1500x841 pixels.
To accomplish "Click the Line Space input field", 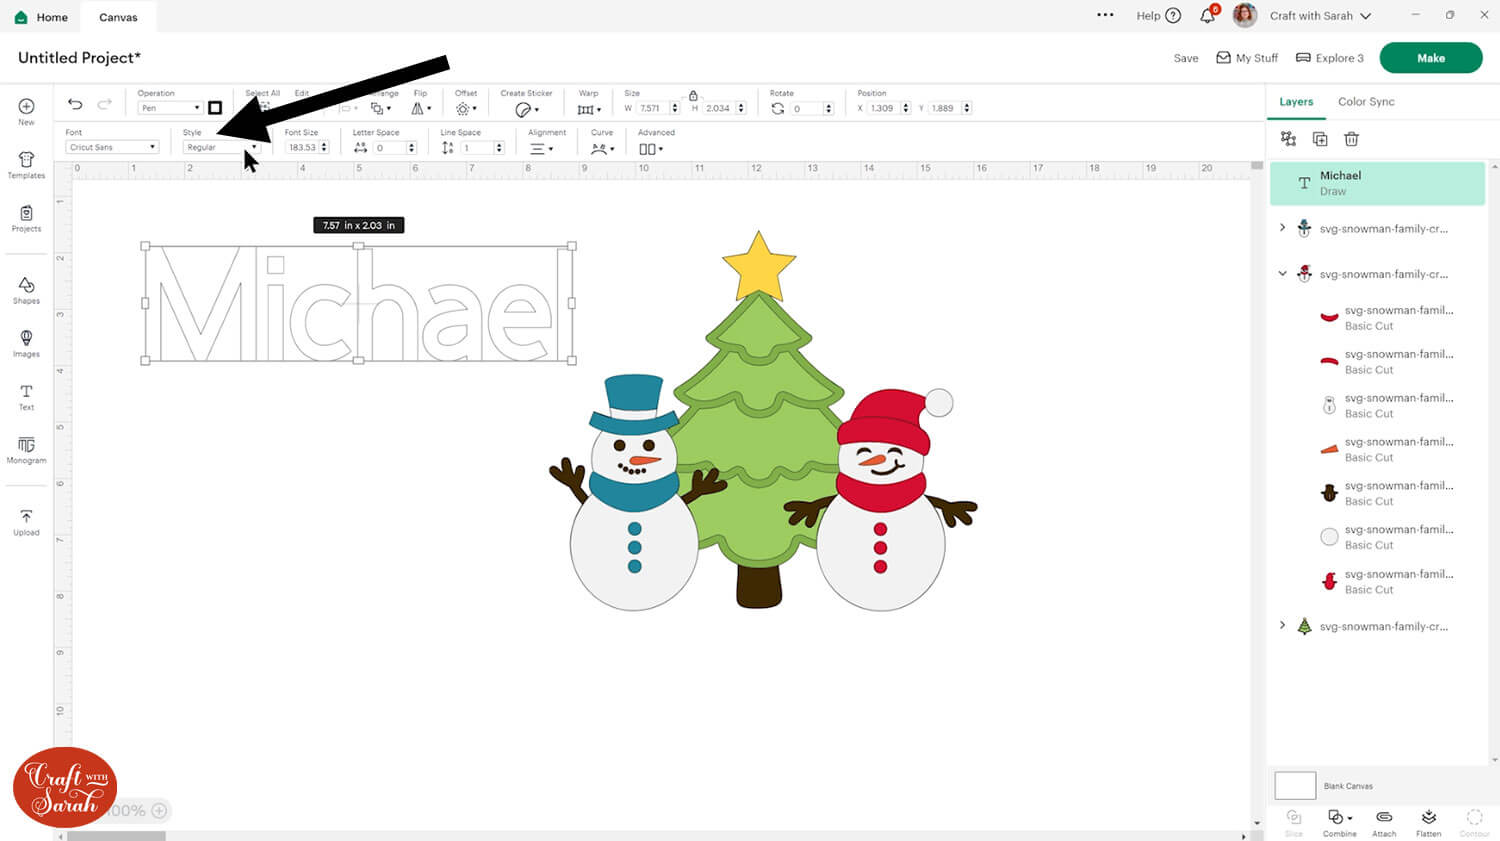I will [x=478, y=147].
